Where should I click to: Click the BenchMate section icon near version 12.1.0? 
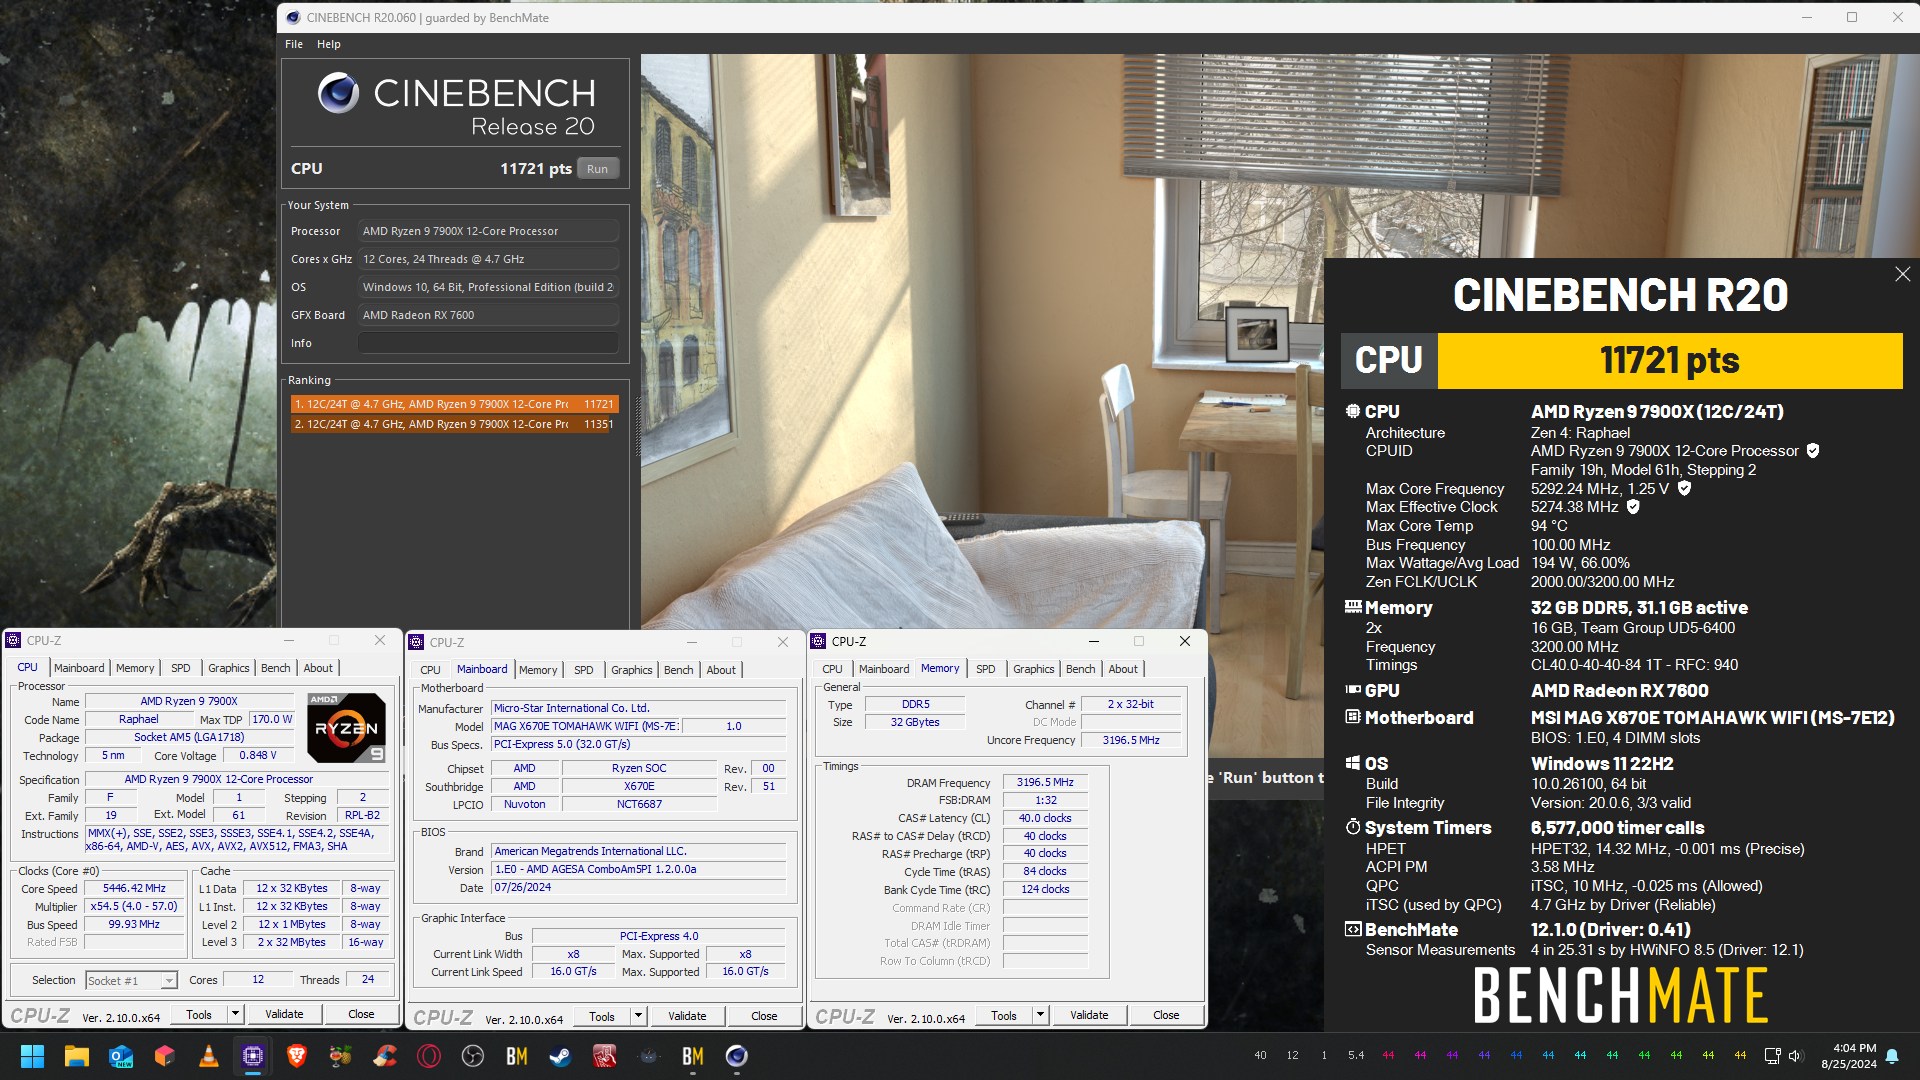pyautogui.click(x=1353, y=929)
